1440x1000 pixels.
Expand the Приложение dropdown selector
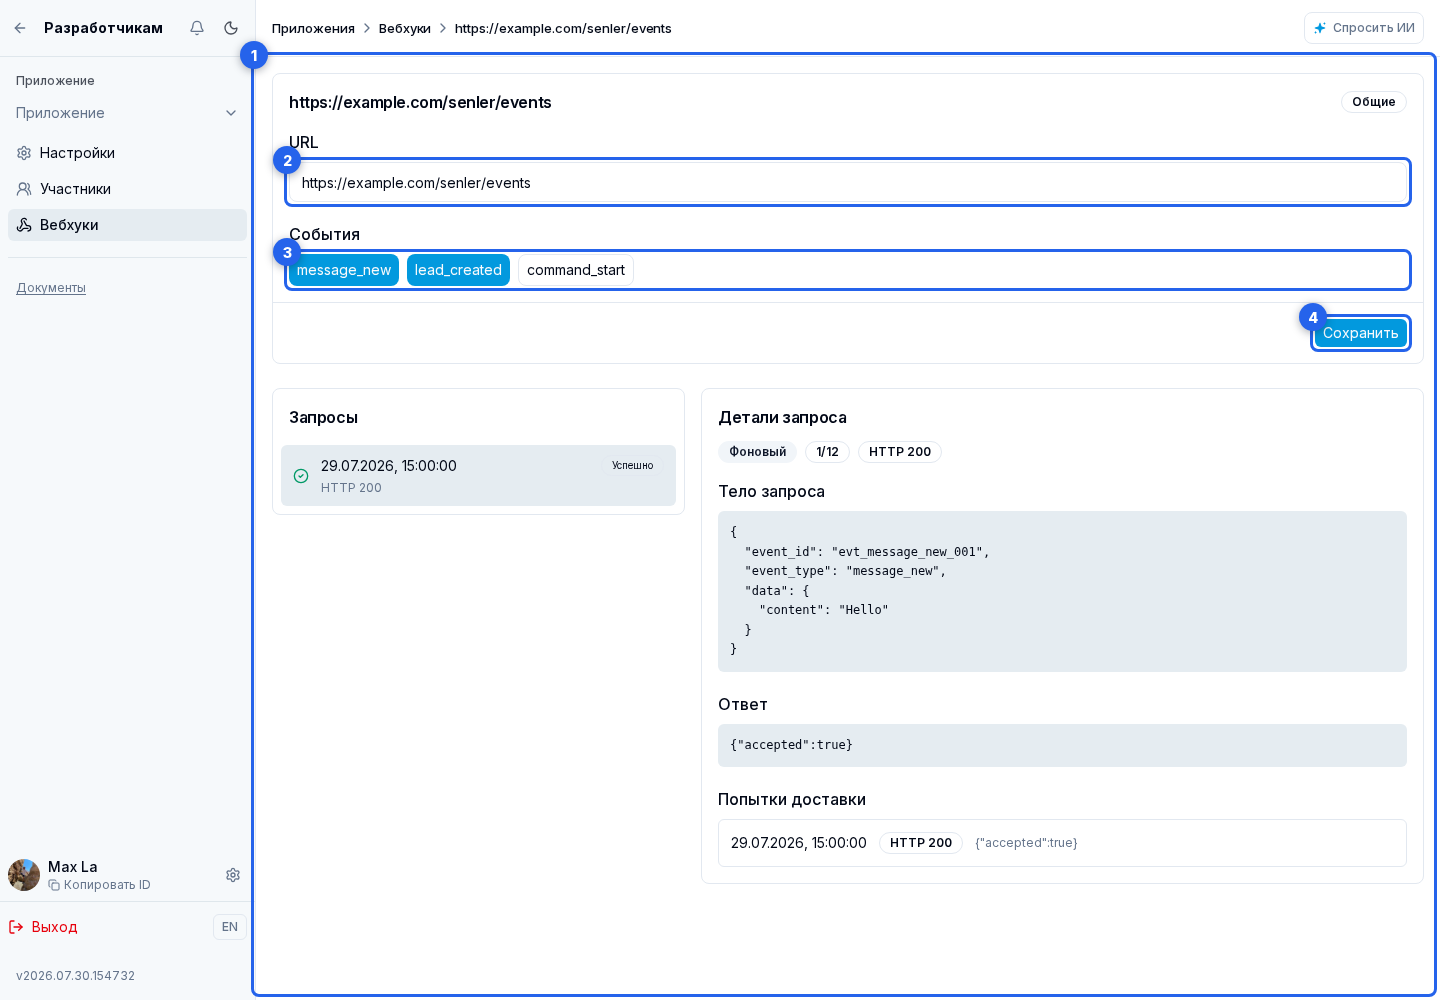(127, 113)
